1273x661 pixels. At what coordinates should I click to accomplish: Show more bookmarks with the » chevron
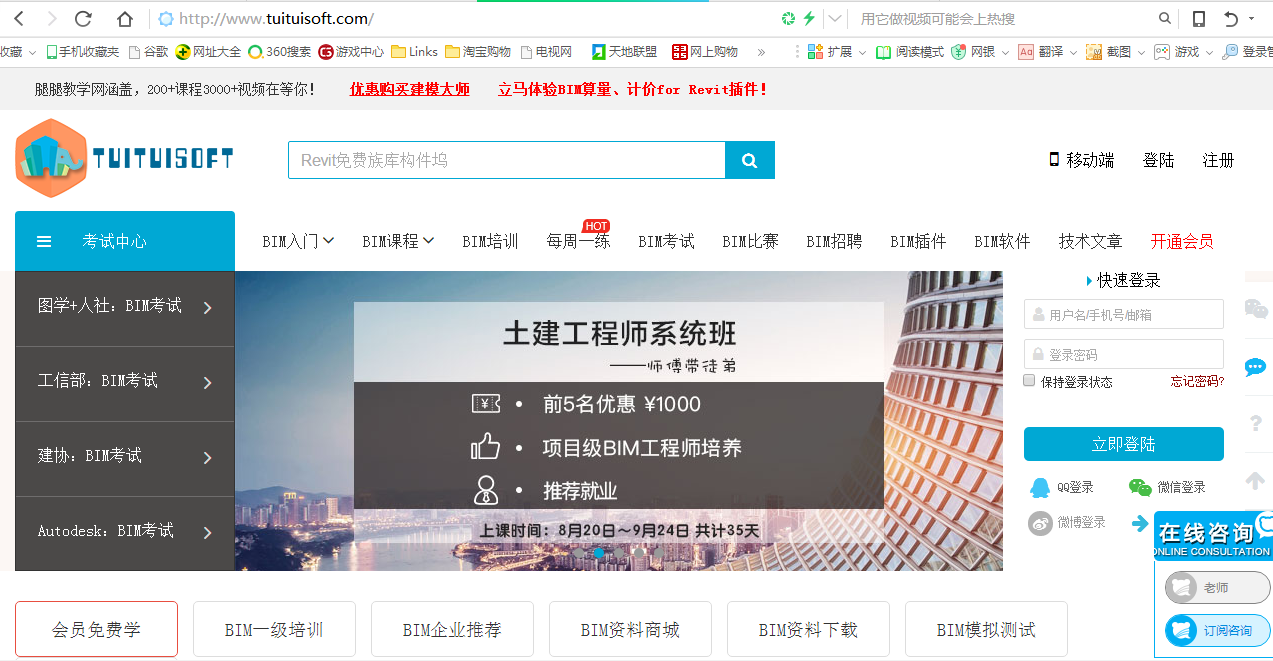[x=761, y=52]
